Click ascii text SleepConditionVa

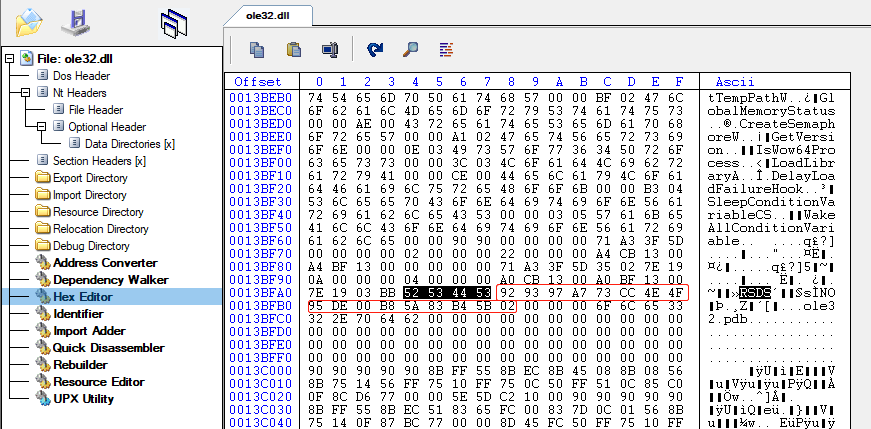[x=771, y=202]
